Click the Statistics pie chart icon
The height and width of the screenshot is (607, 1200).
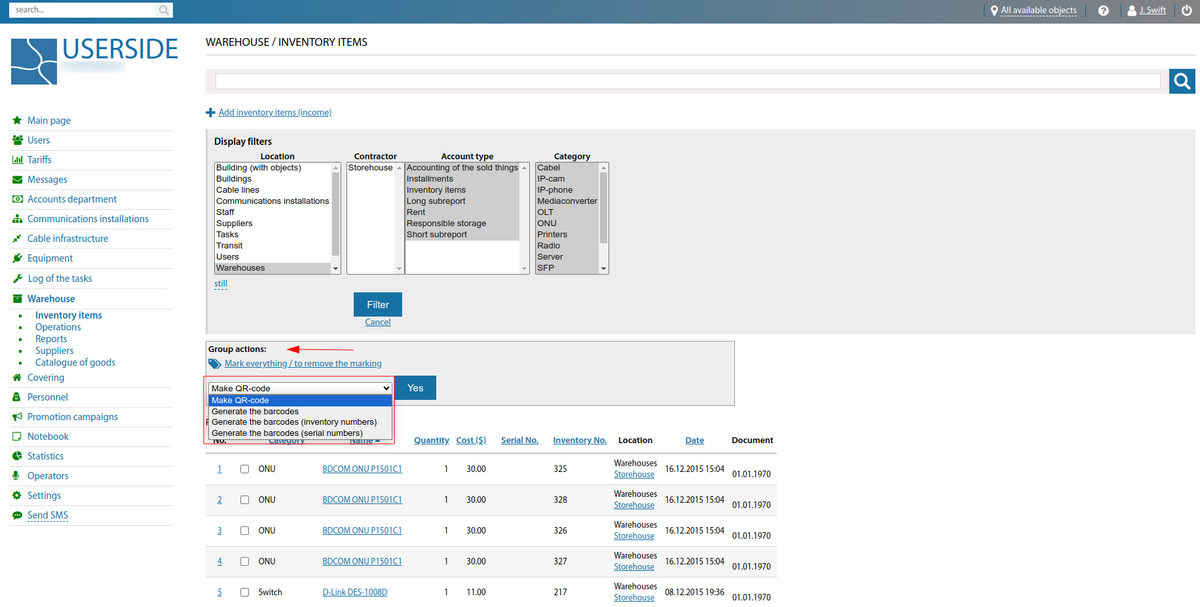[x=17, y=456]
